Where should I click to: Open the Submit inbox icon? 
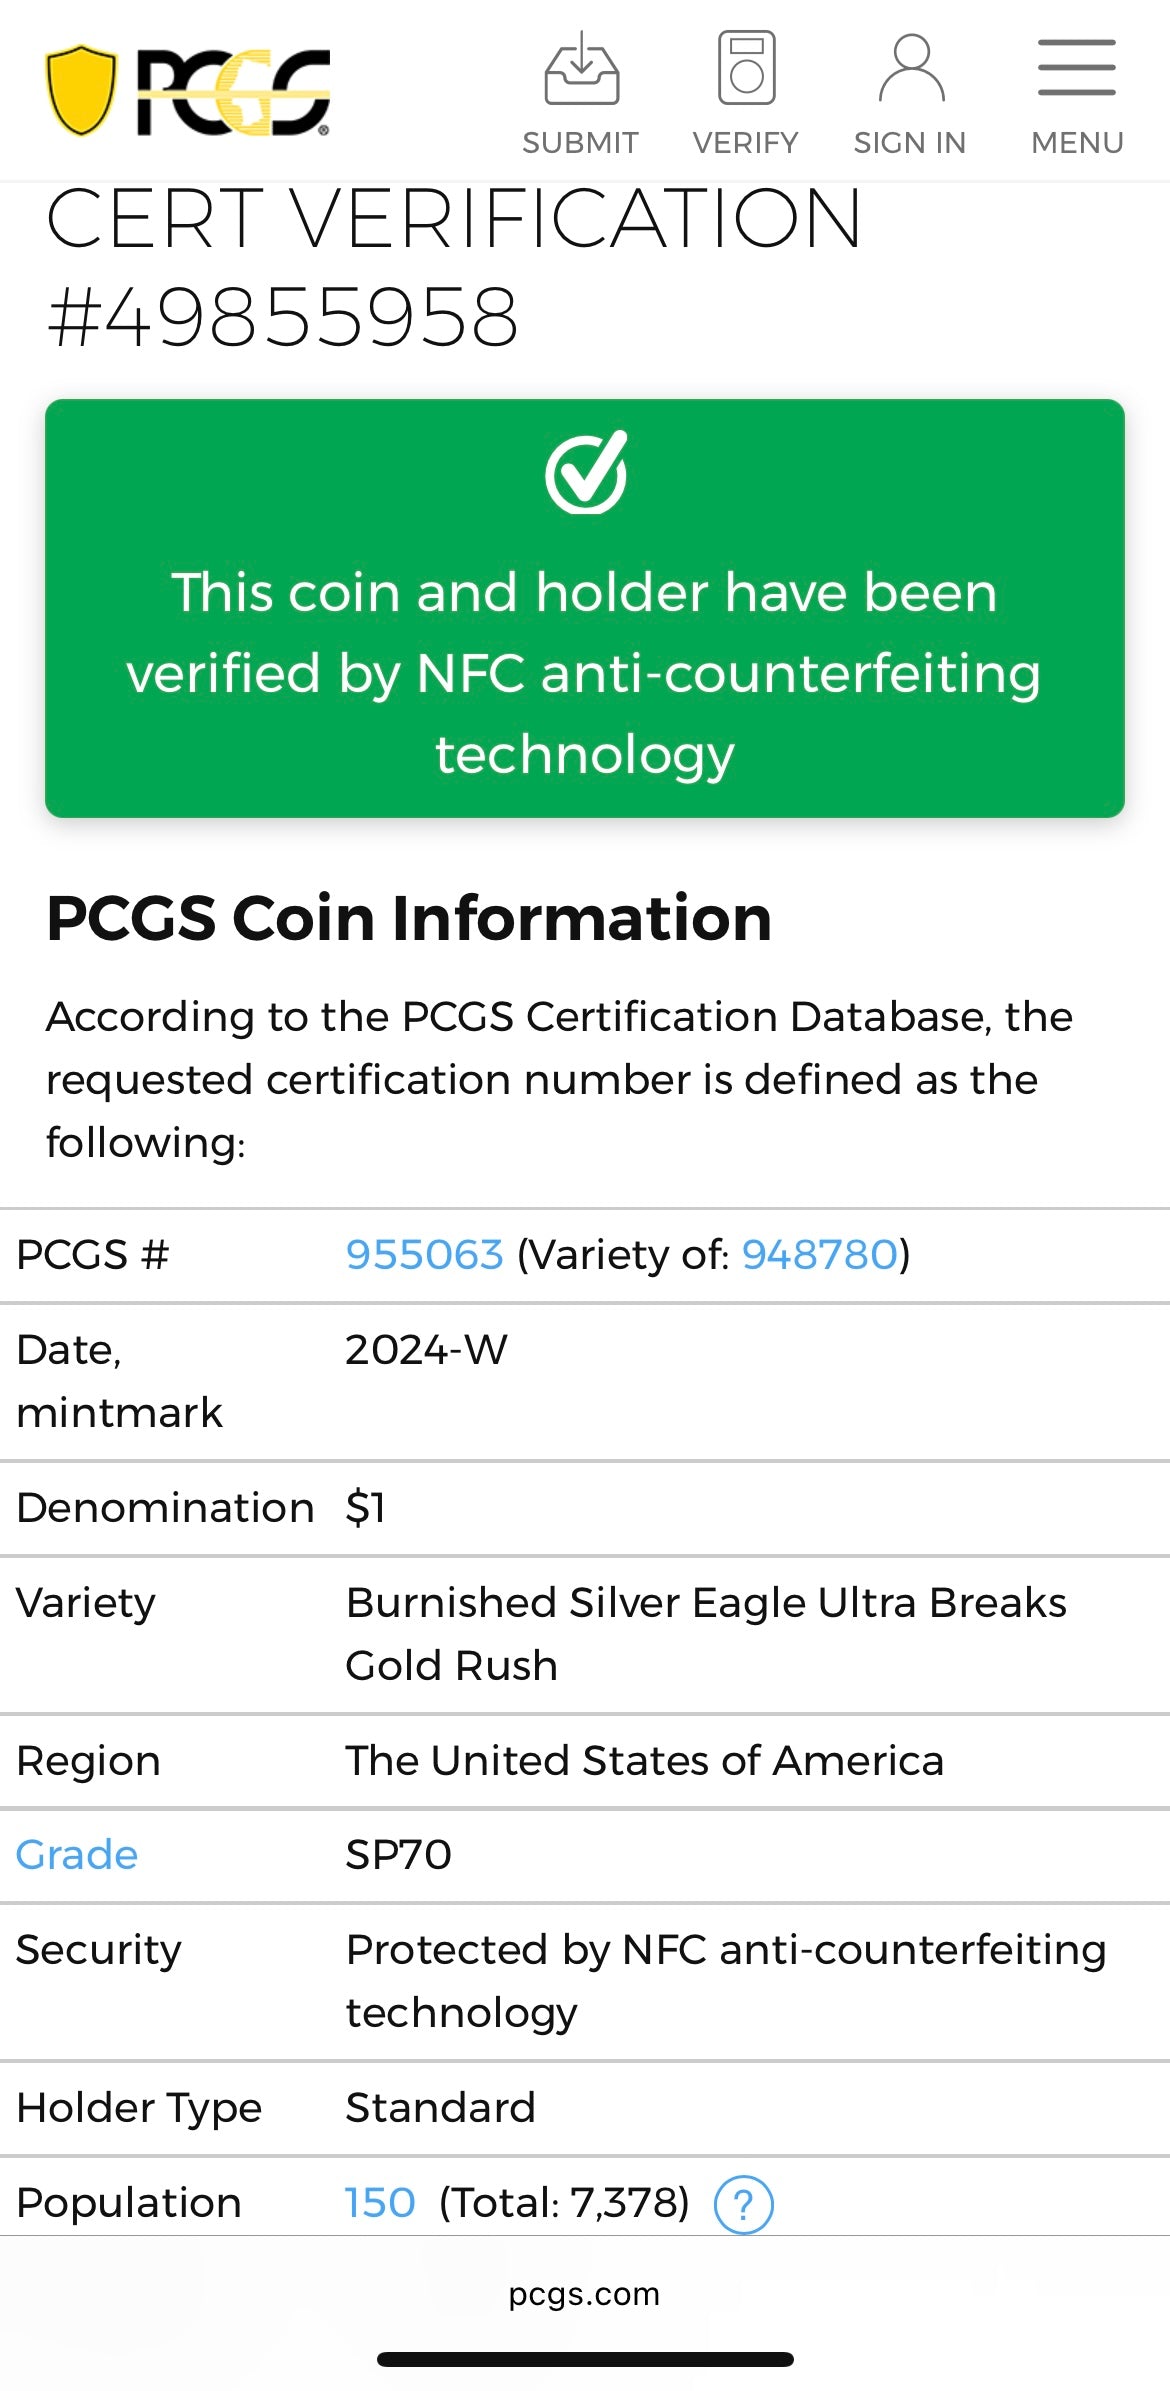coord(581,69)
